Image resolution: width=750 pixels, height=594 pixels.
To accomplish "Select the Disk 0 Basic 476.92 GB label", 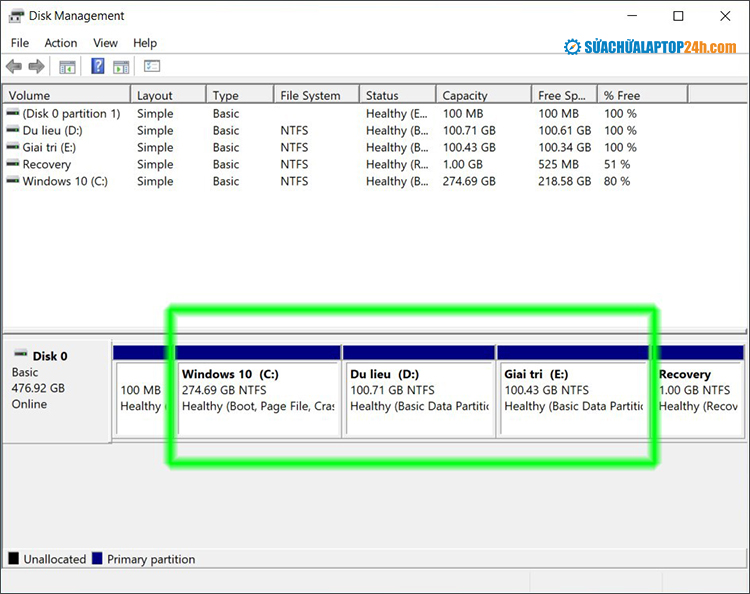I will click(x=57, y=391).
